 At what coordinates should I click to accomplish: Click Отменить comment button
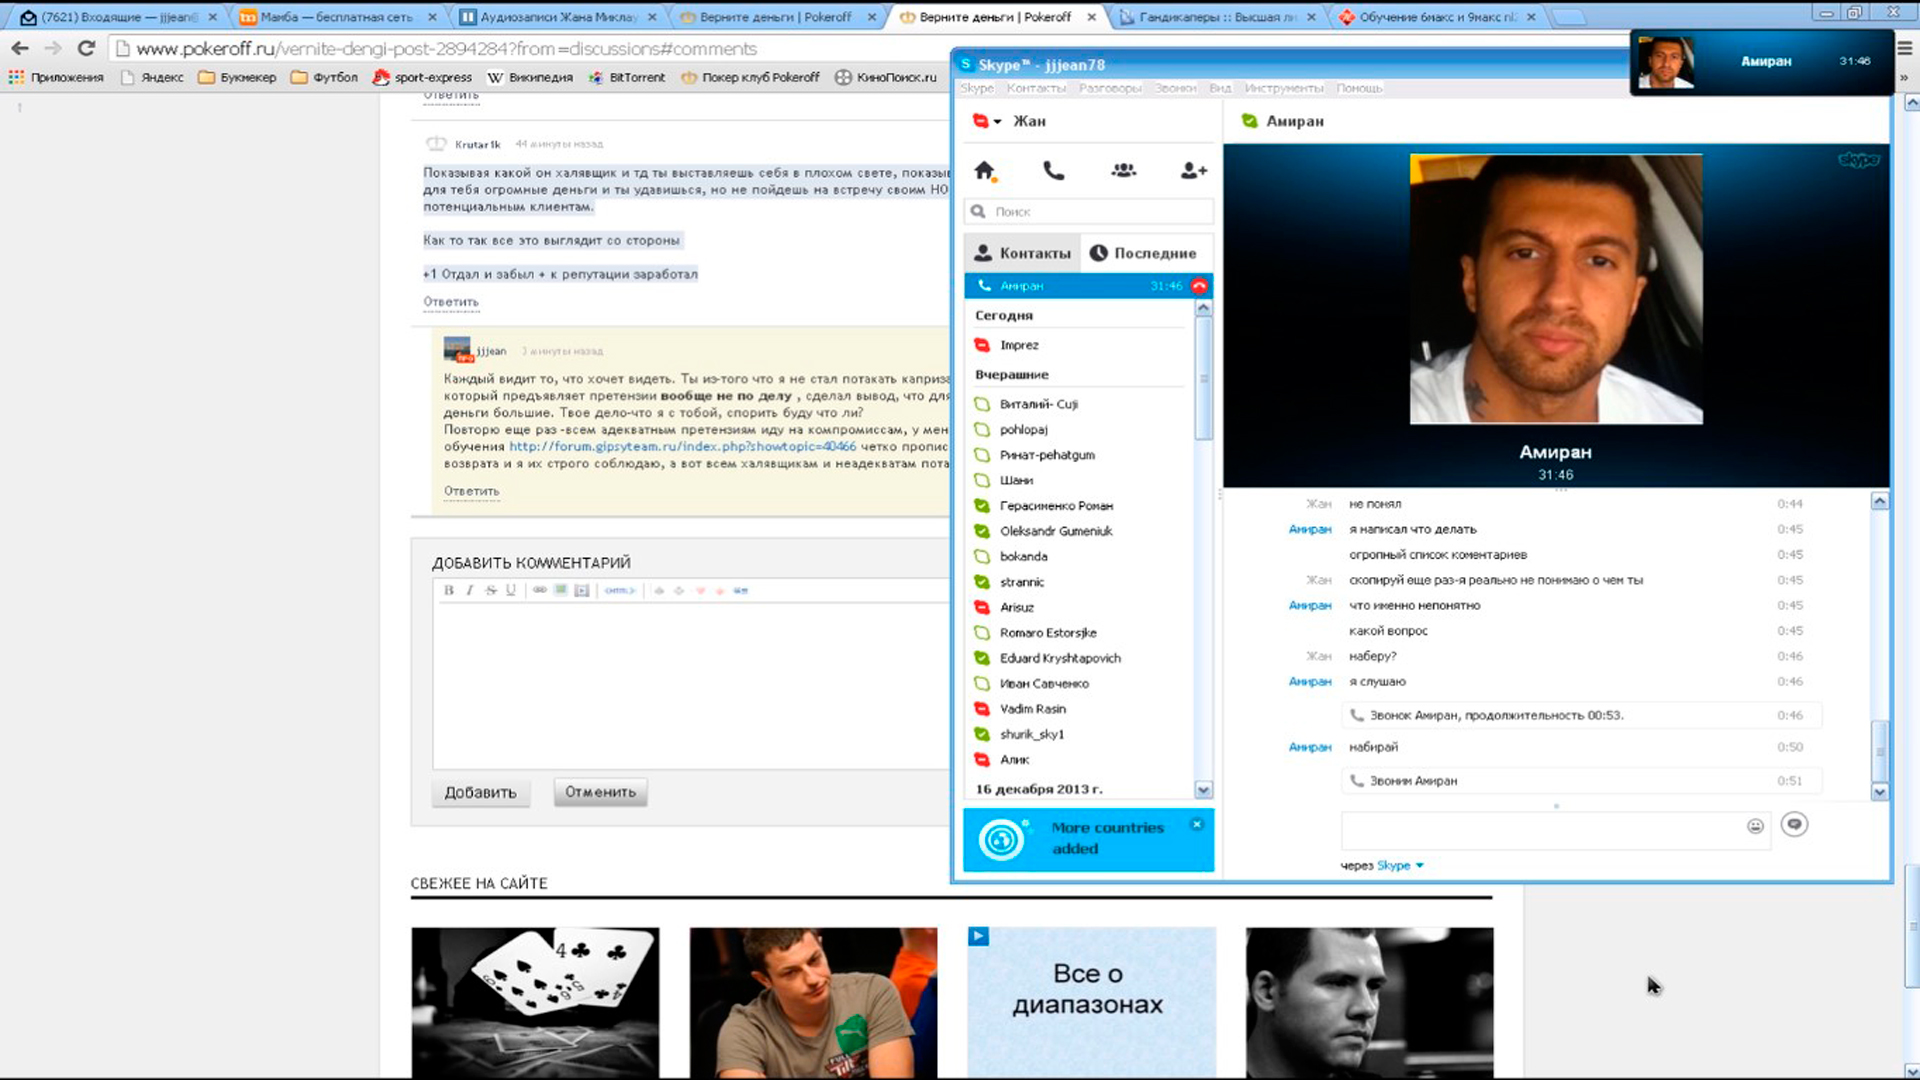click(x=600, y=792)
